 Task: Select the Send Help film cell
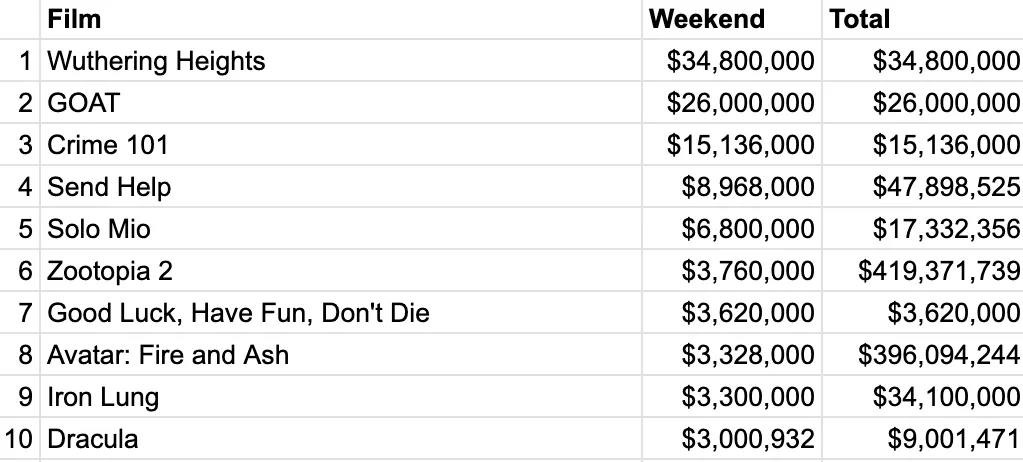109,187
